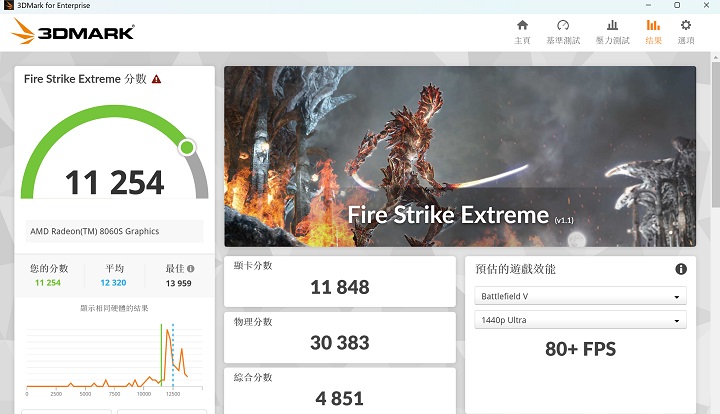Click the graphics score 11 848
Screen dimensions: 720x414
340,287
